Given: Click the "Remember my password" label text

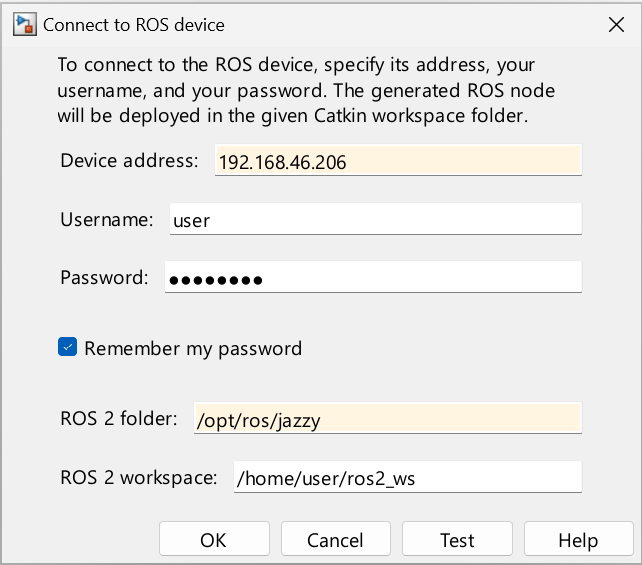Looking at the screenshot, I should coord(193,349).
